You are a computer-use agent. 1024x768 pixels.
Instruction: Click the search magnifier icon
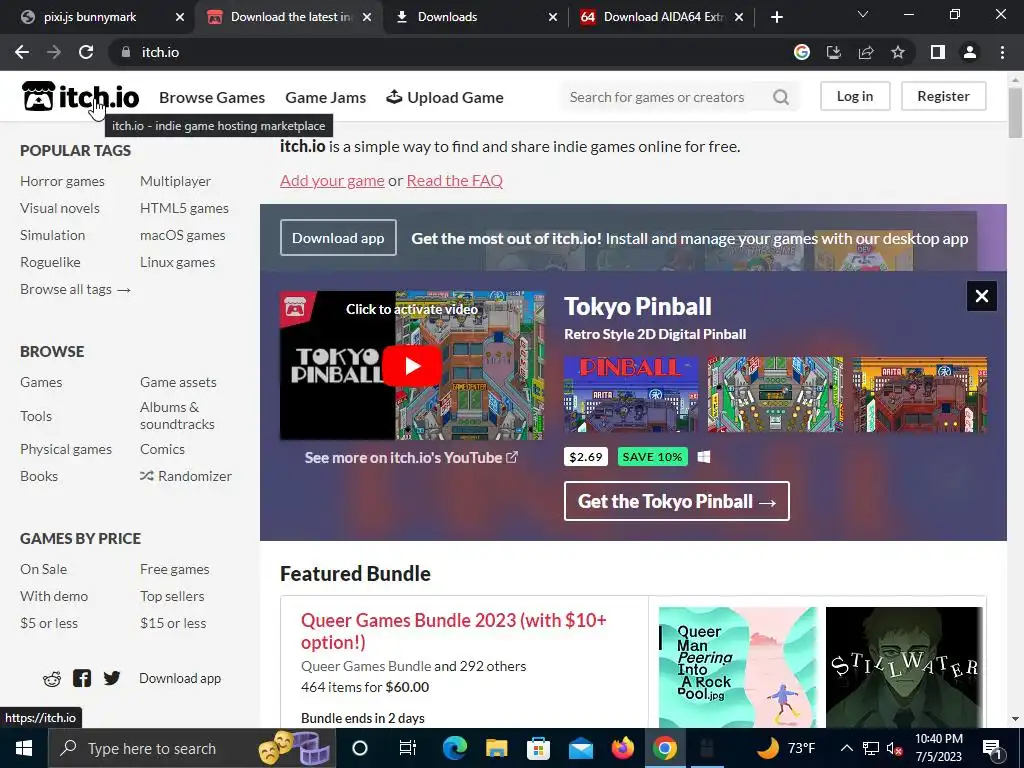780,97
